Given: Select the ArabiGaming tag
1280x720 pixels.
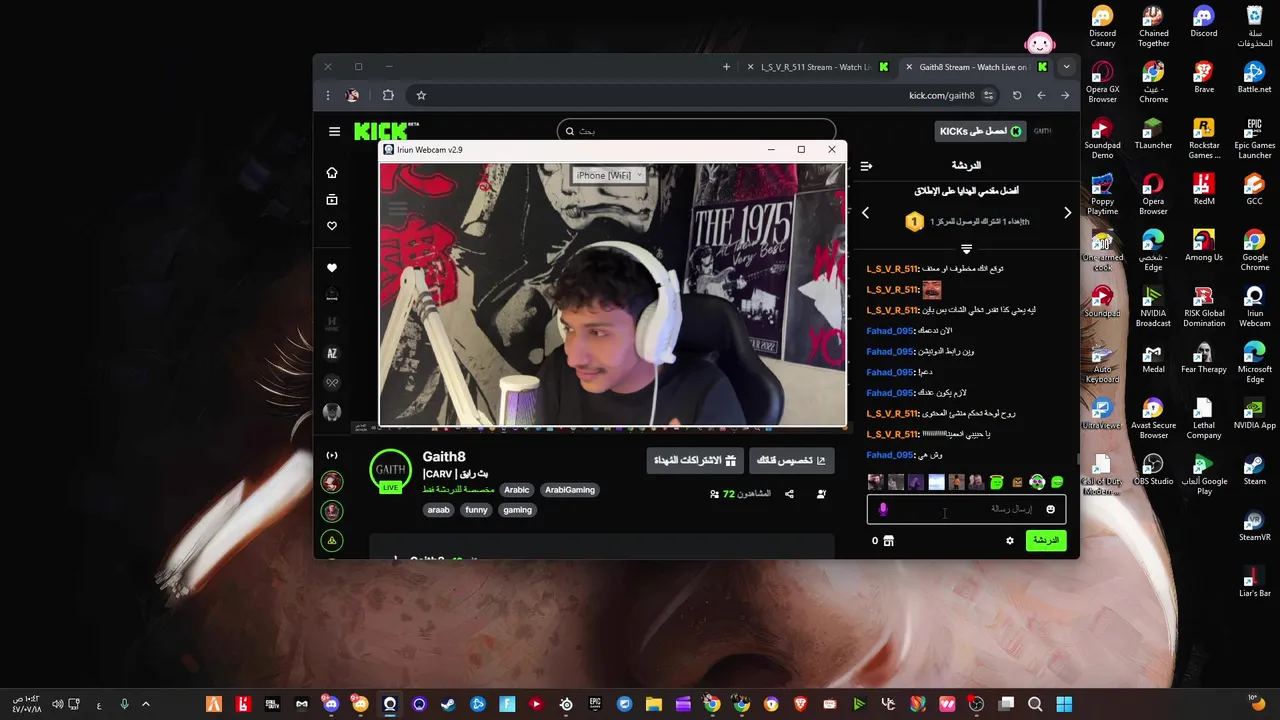Looking at the screenshot, I should coord(570,490).
